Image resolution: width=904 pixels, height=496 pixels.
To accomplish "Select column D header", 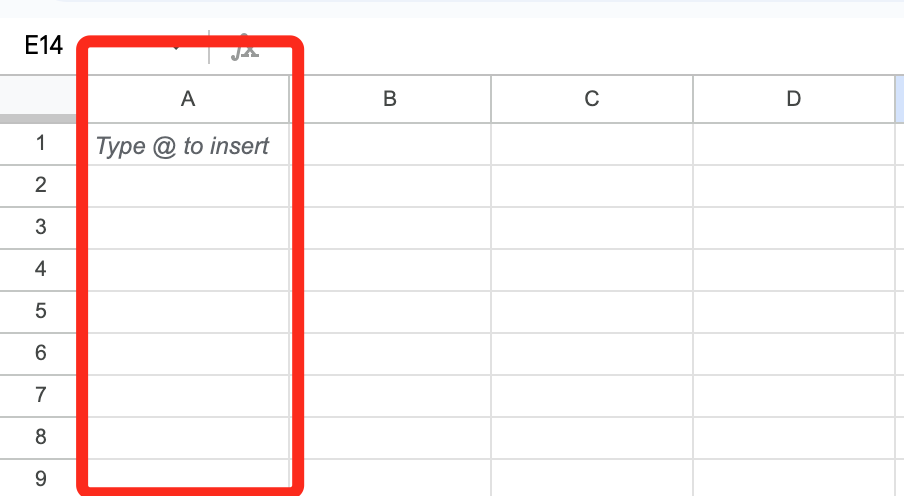I will point(793,99).
